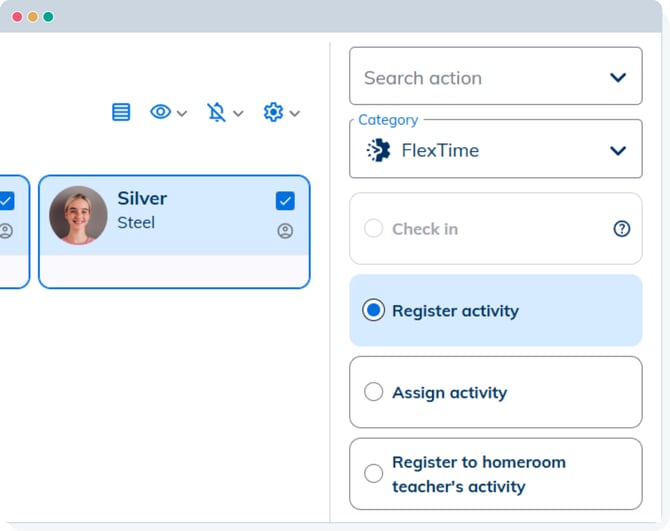Open the FlexTime Category dropdown

[618, 150]
